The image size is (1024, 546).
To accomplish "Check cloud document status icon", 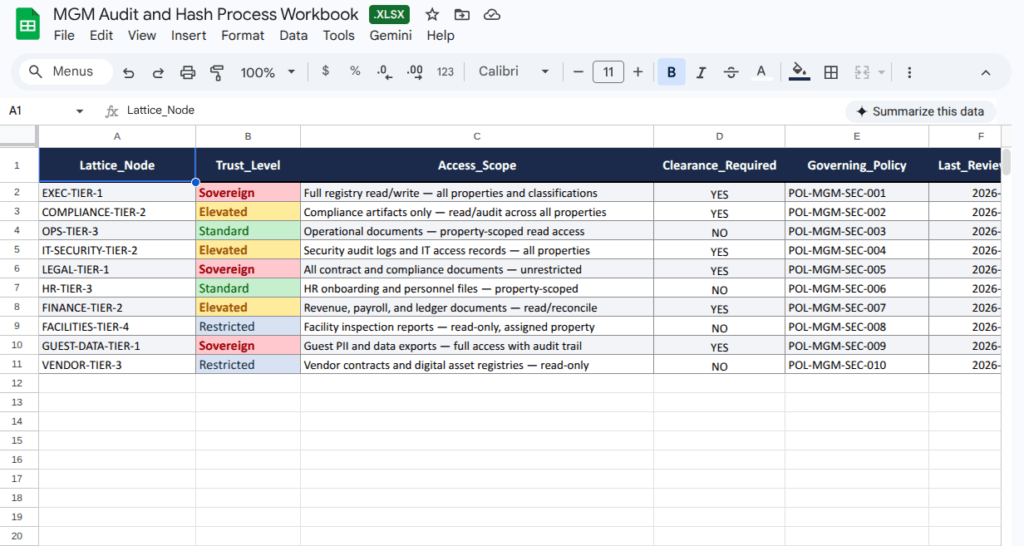I will 491,14.
